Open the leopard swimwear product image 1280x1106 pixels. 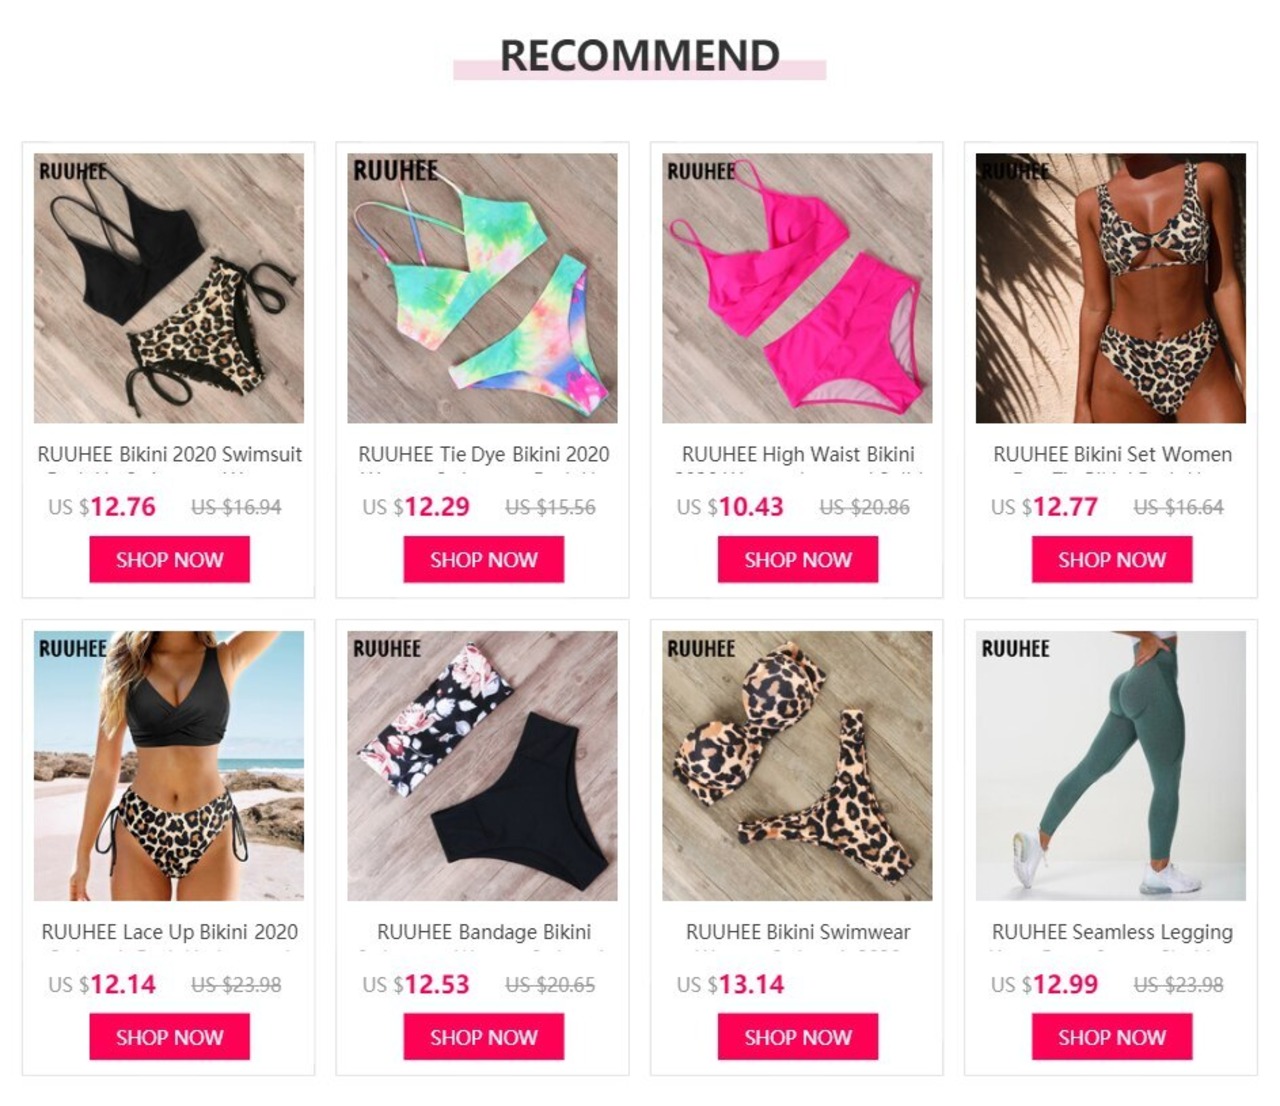pyautogui.click(x=797, y=766)
